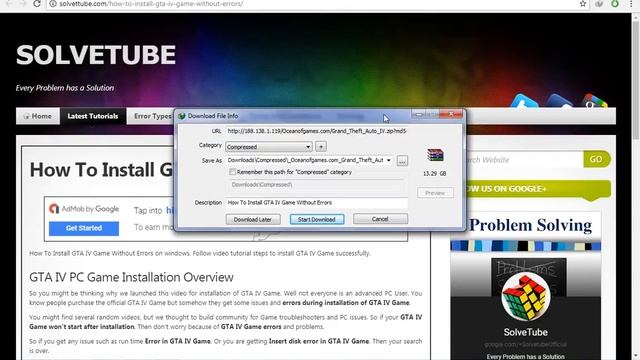Click the Twitter social icon

pos(524,101)
